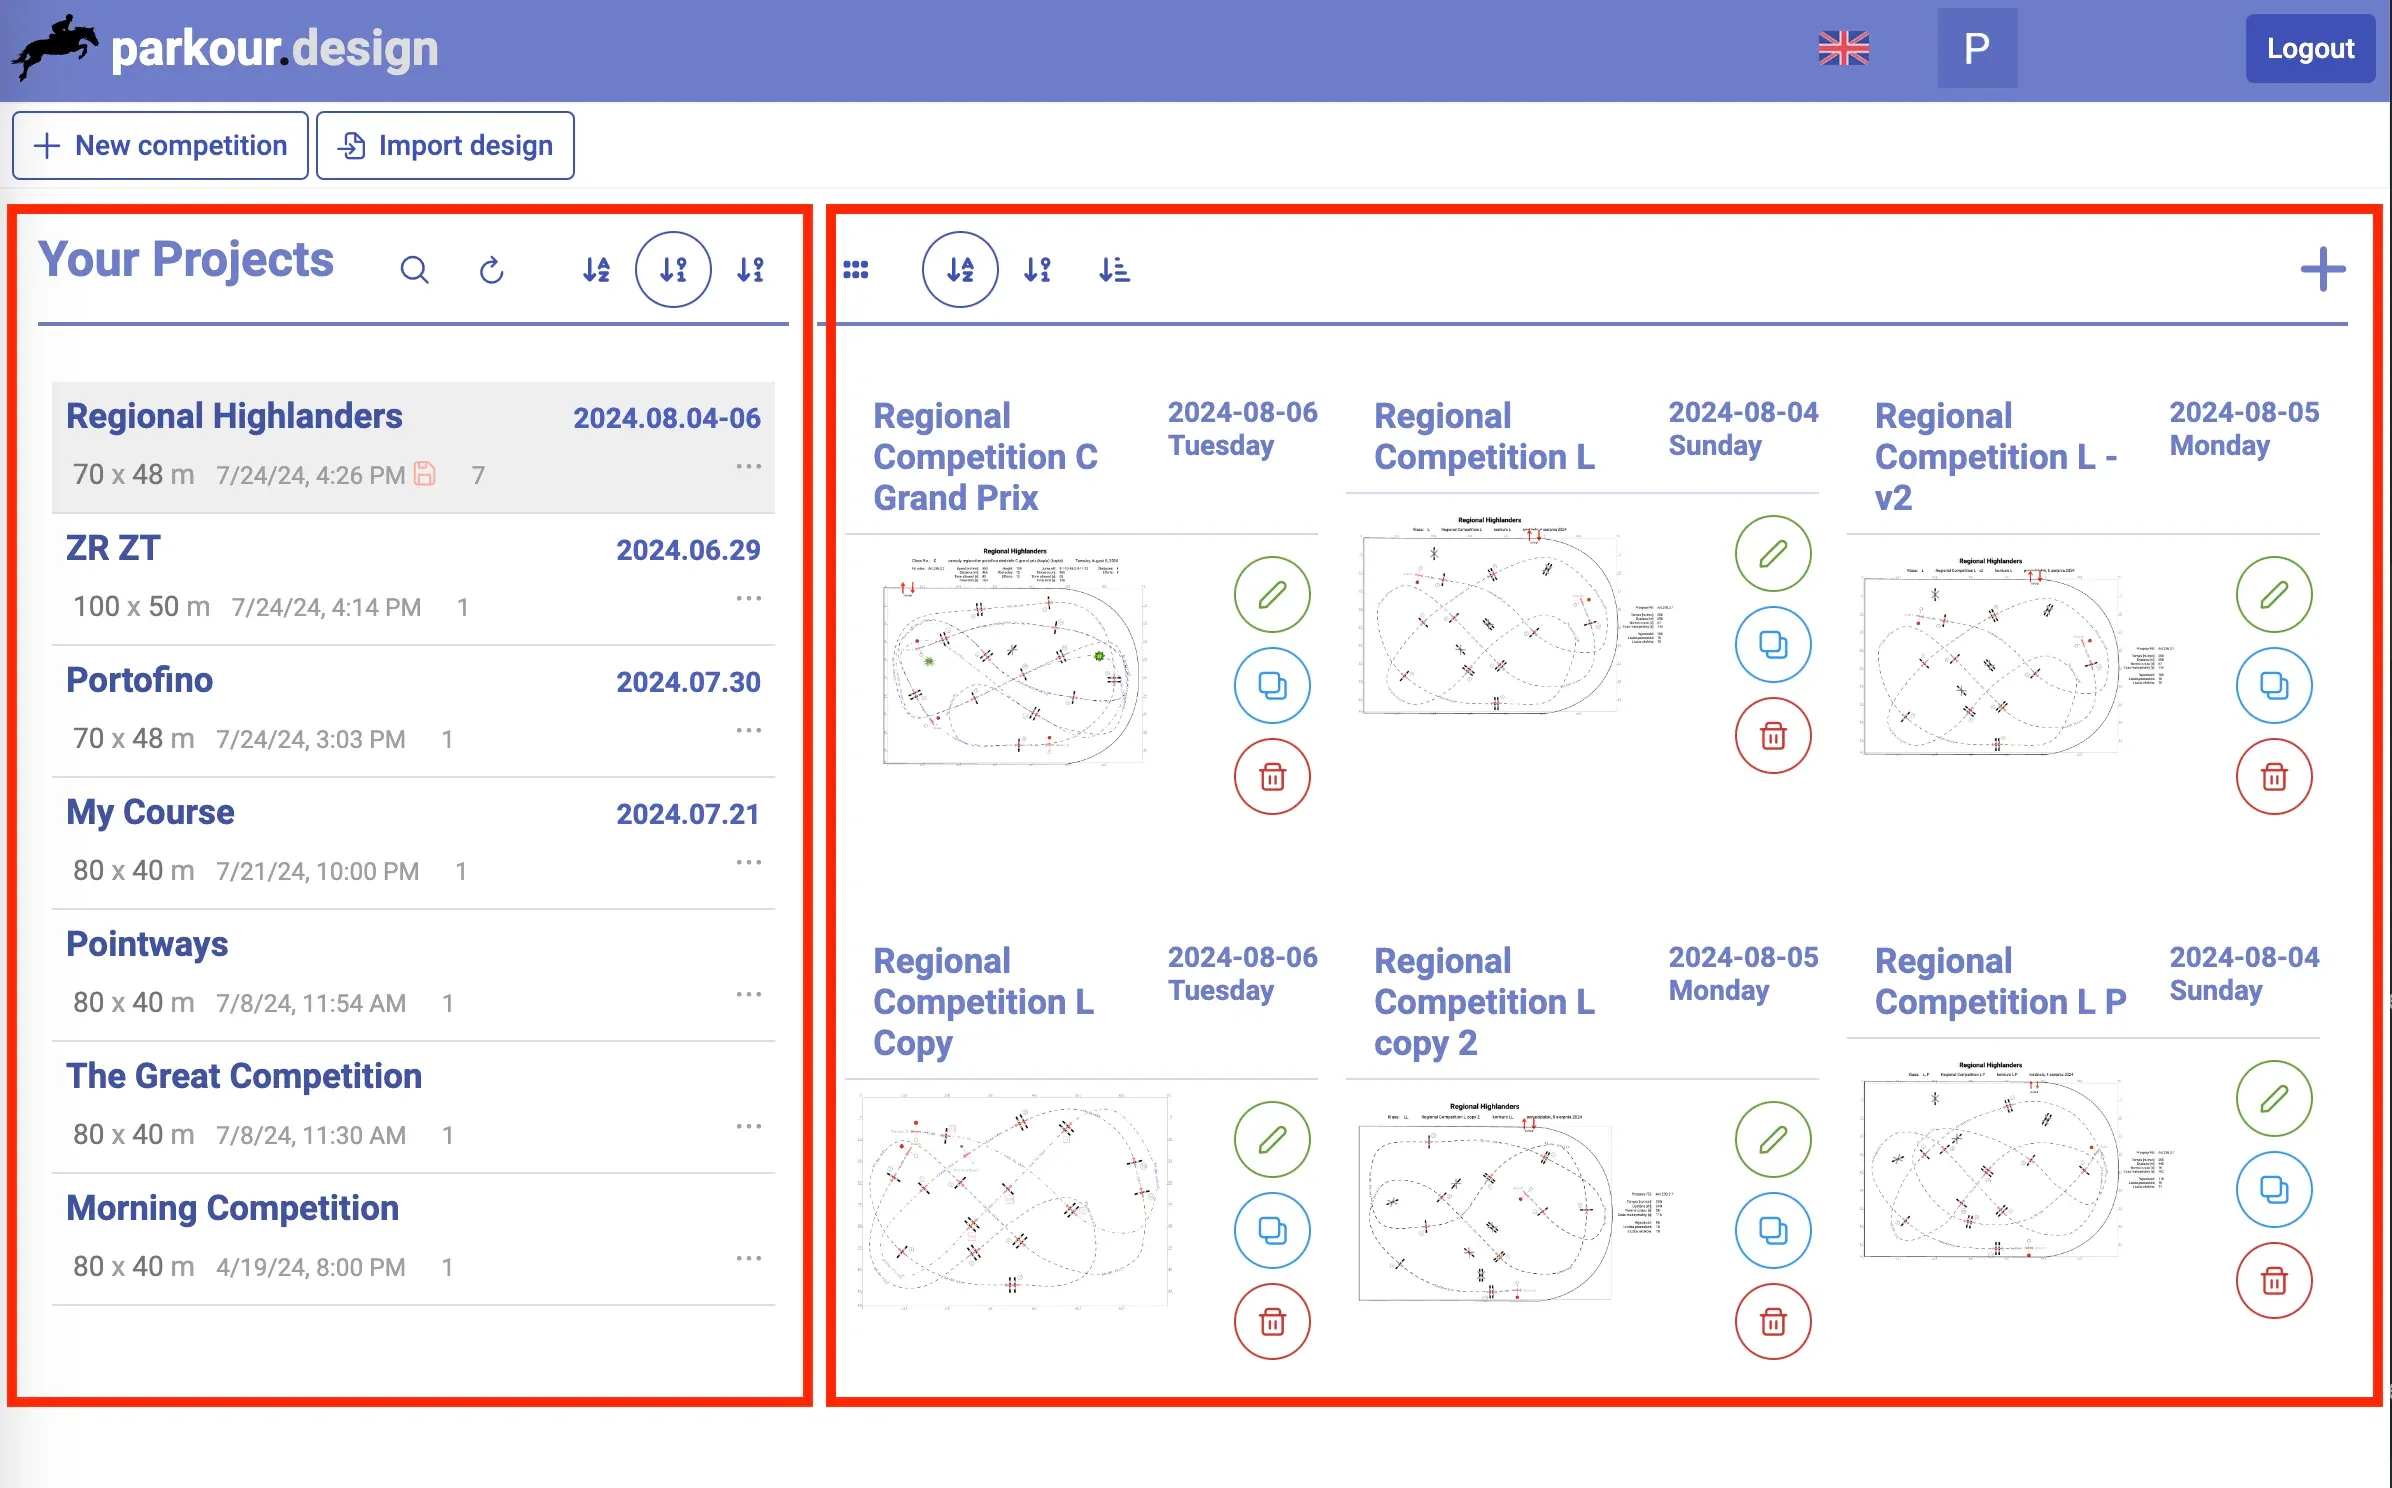Screen dimensions: 2392x1488
Task: Delete Regional Competition L P design
Action: 2274,1281
